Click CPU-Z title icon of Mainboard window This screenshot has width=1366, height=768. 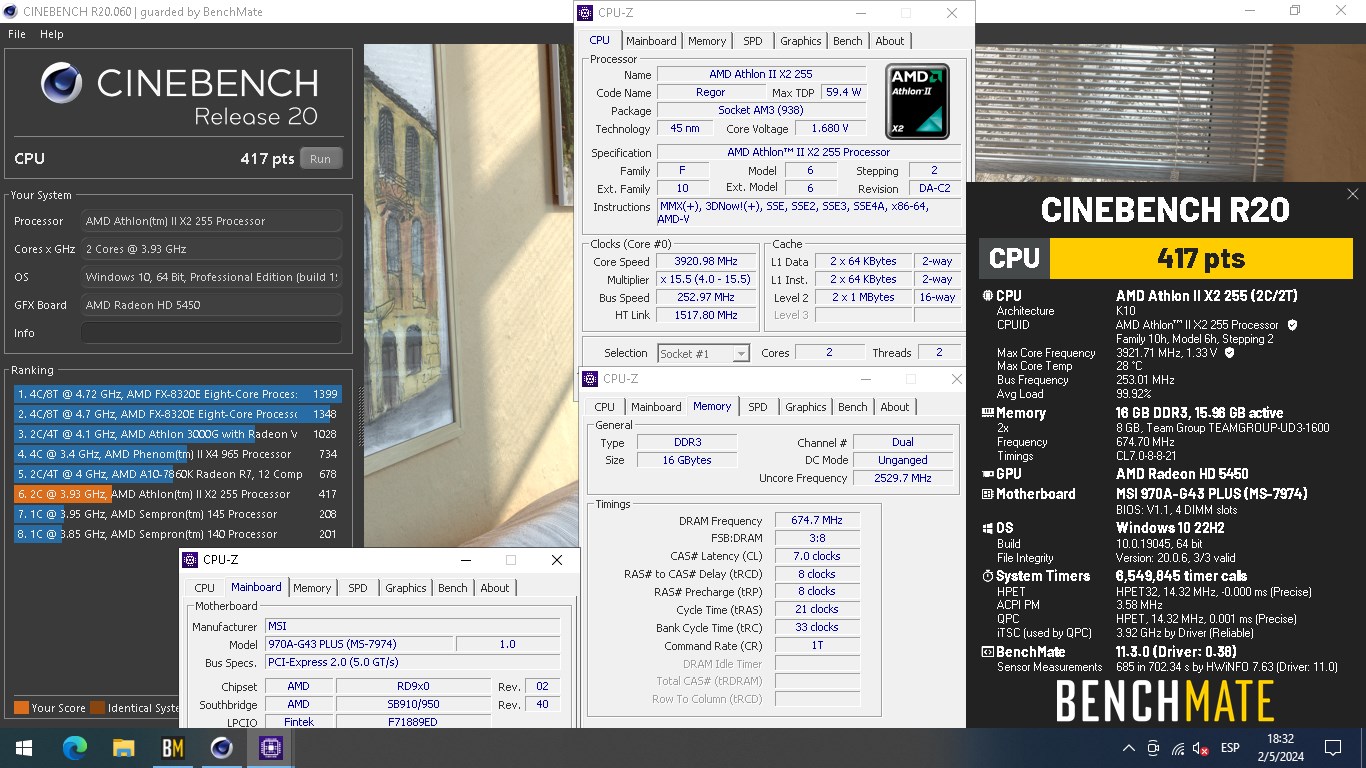tap(190, 560)
